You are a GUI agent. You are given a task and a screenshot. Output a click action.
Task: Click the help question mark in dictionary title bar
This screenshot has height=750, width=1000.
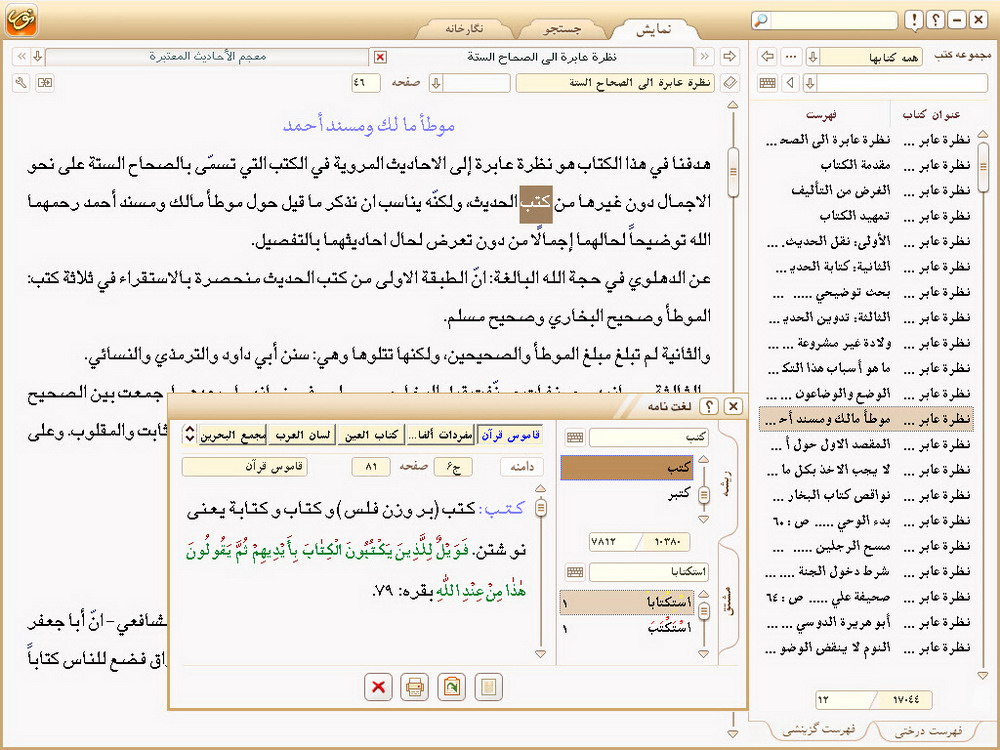pyautogui.click(x=710, y=406)
